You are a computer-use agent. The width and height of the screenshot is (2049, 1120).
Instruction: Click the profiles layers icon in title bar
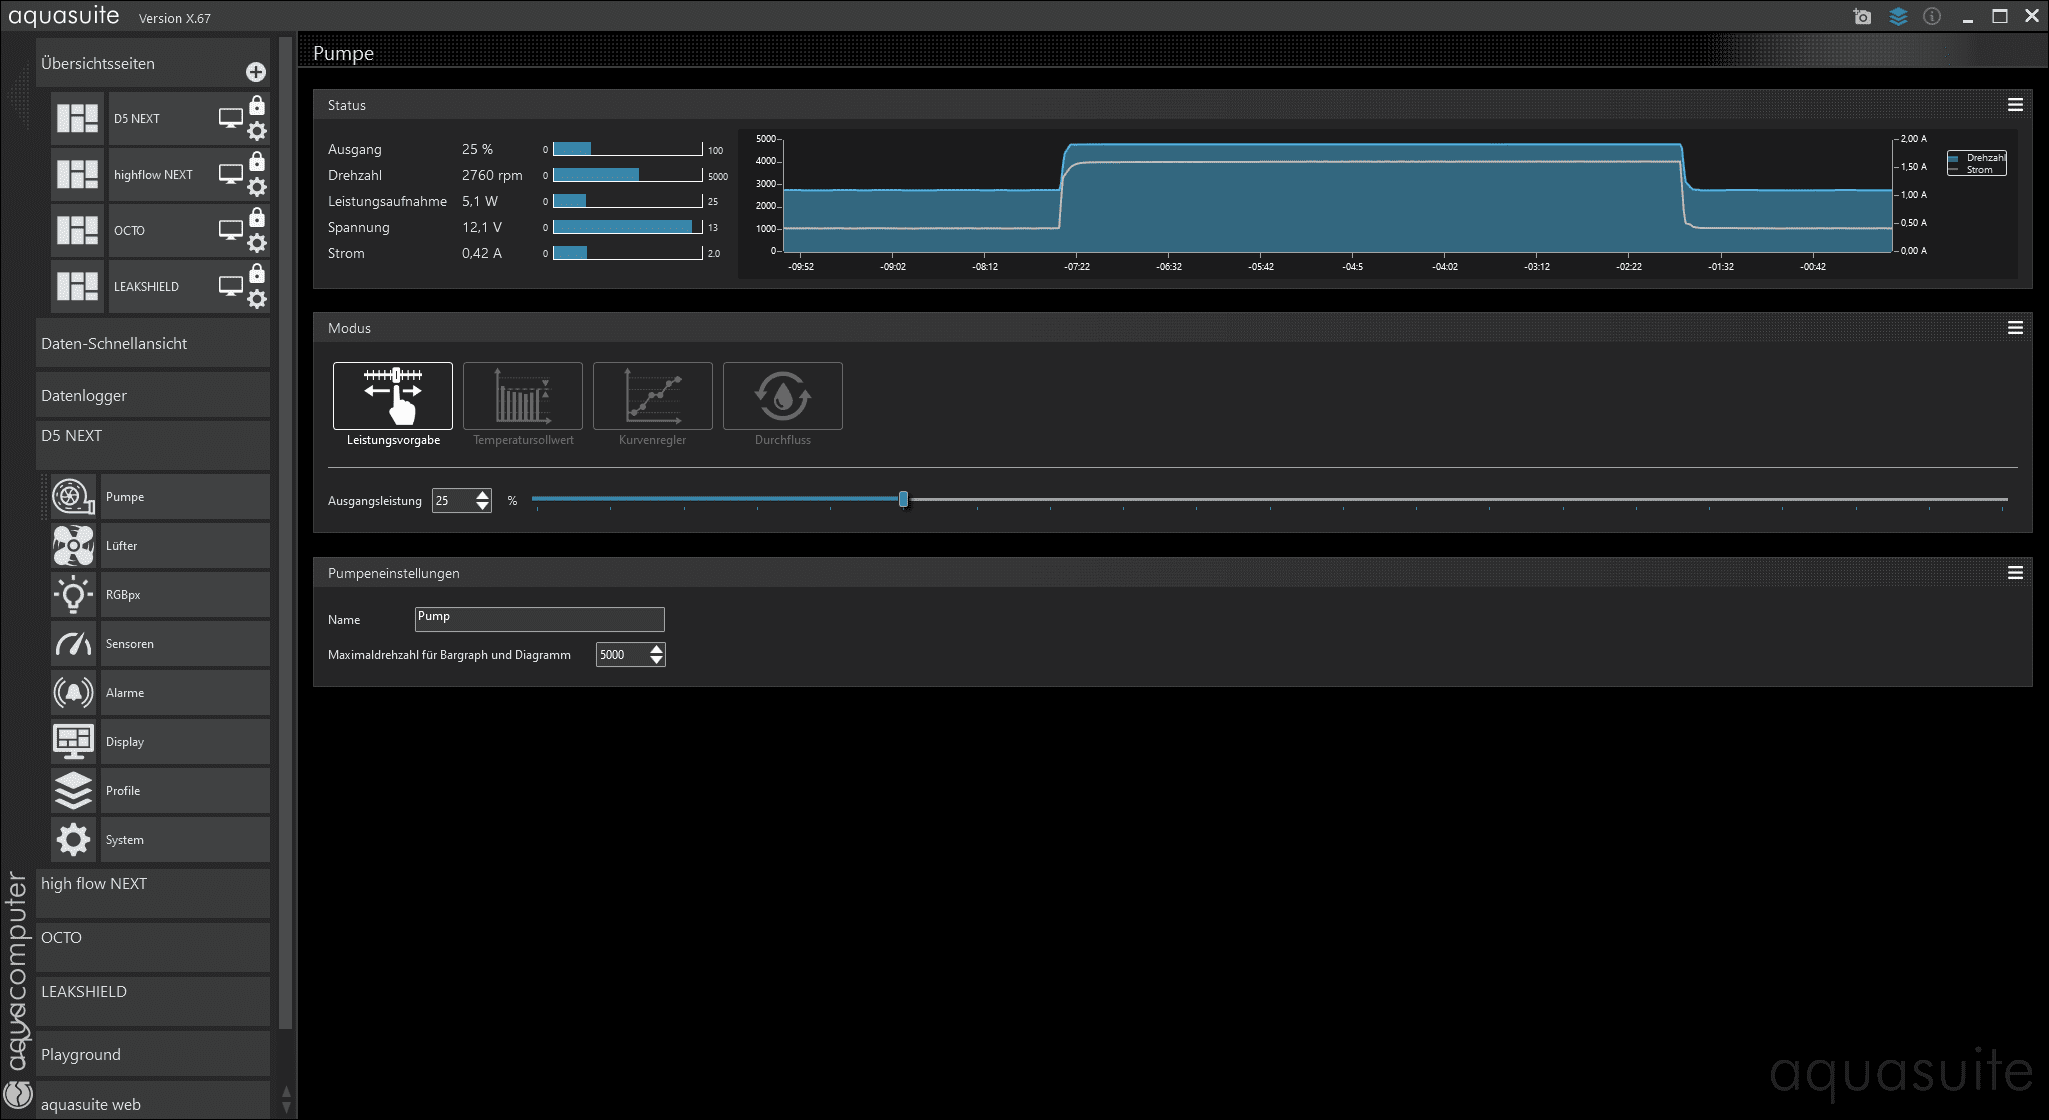tap(1898, 16)
